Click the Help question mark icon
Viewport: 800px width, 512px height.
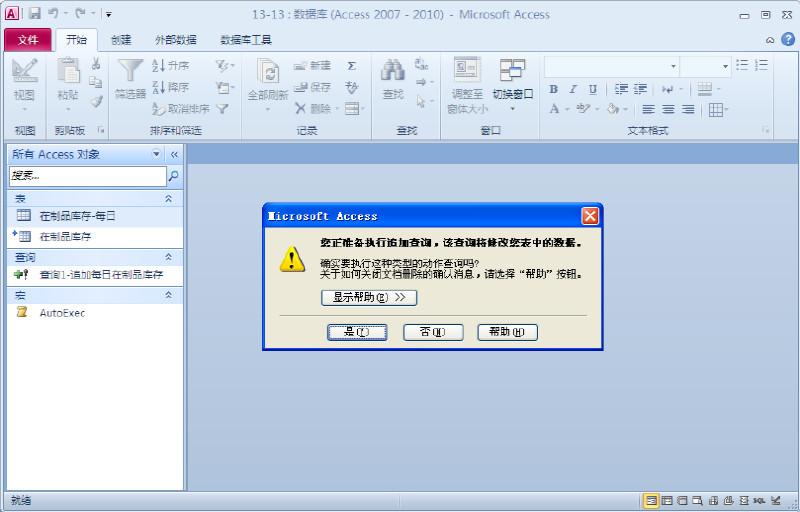click(x=788, y=40)
